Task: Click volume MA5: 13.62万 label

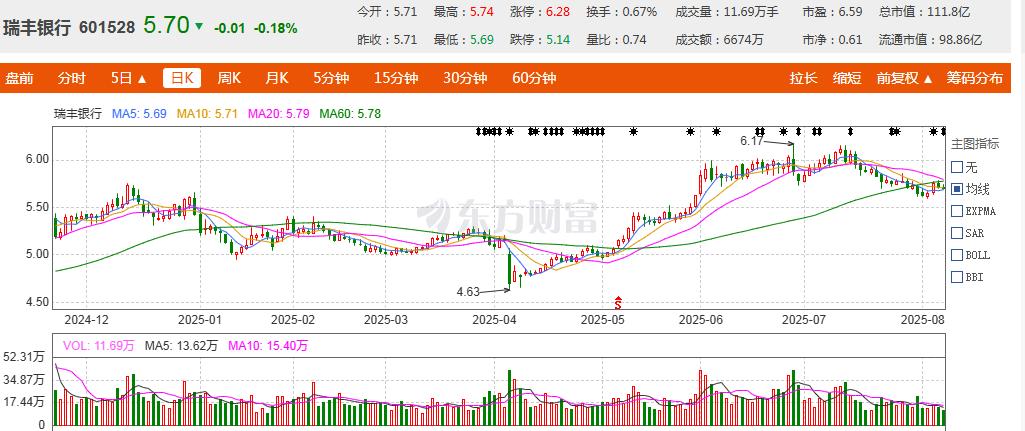Action: tap(181, 345)
